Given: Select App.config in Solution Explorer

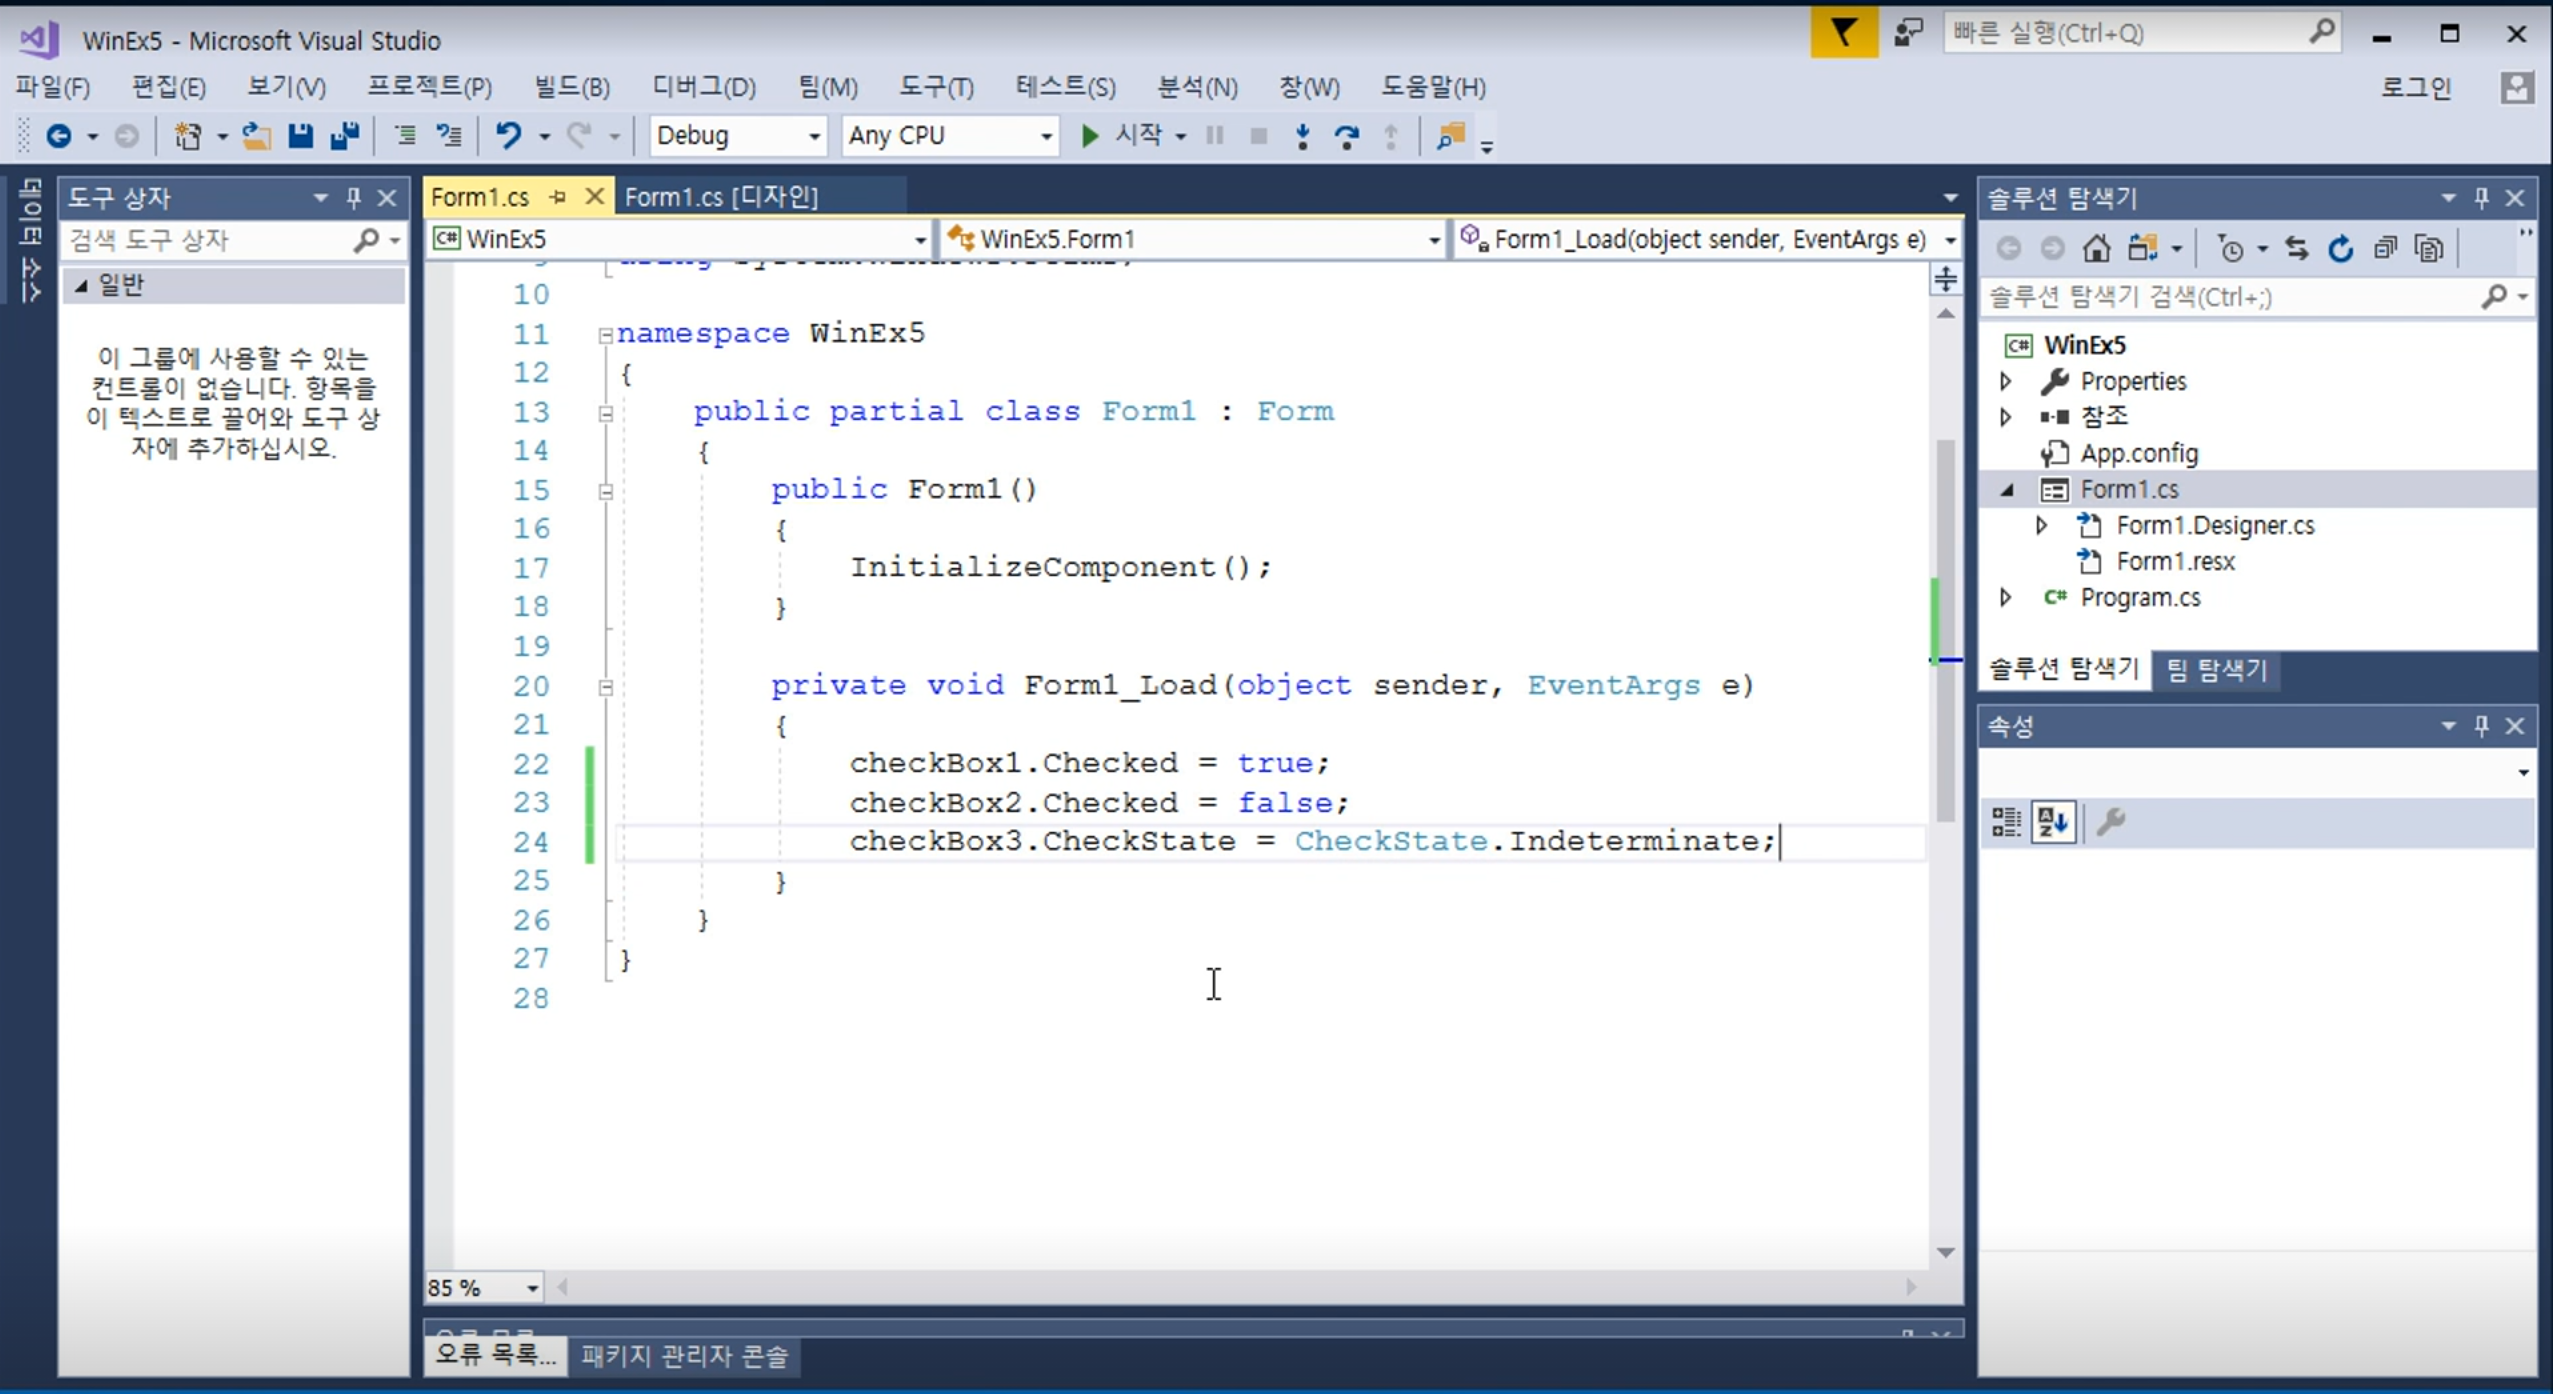Looking at the screenshot, I should [x=2139, y=453].
